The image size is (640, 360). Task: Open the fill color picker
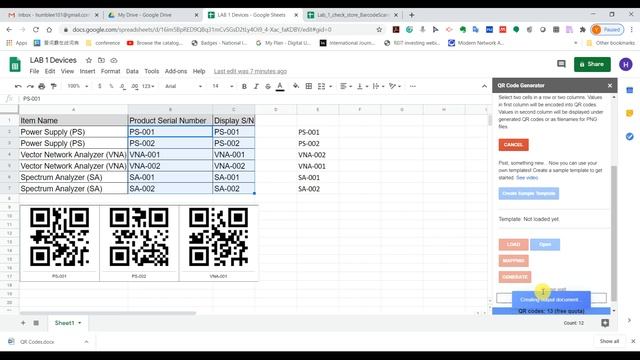[x=296, y=86]
